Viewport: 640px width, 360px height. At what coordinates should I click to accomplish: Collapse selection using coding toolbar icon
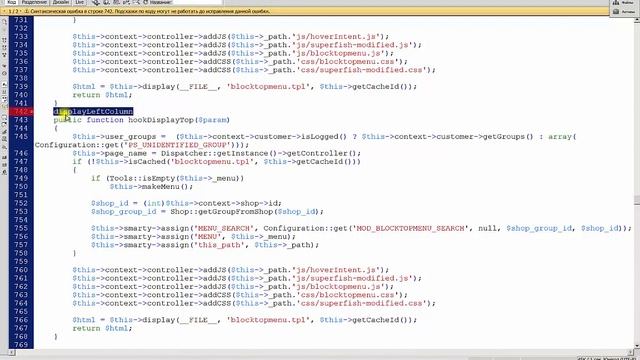pyautogui.click(x=4, y=48)
